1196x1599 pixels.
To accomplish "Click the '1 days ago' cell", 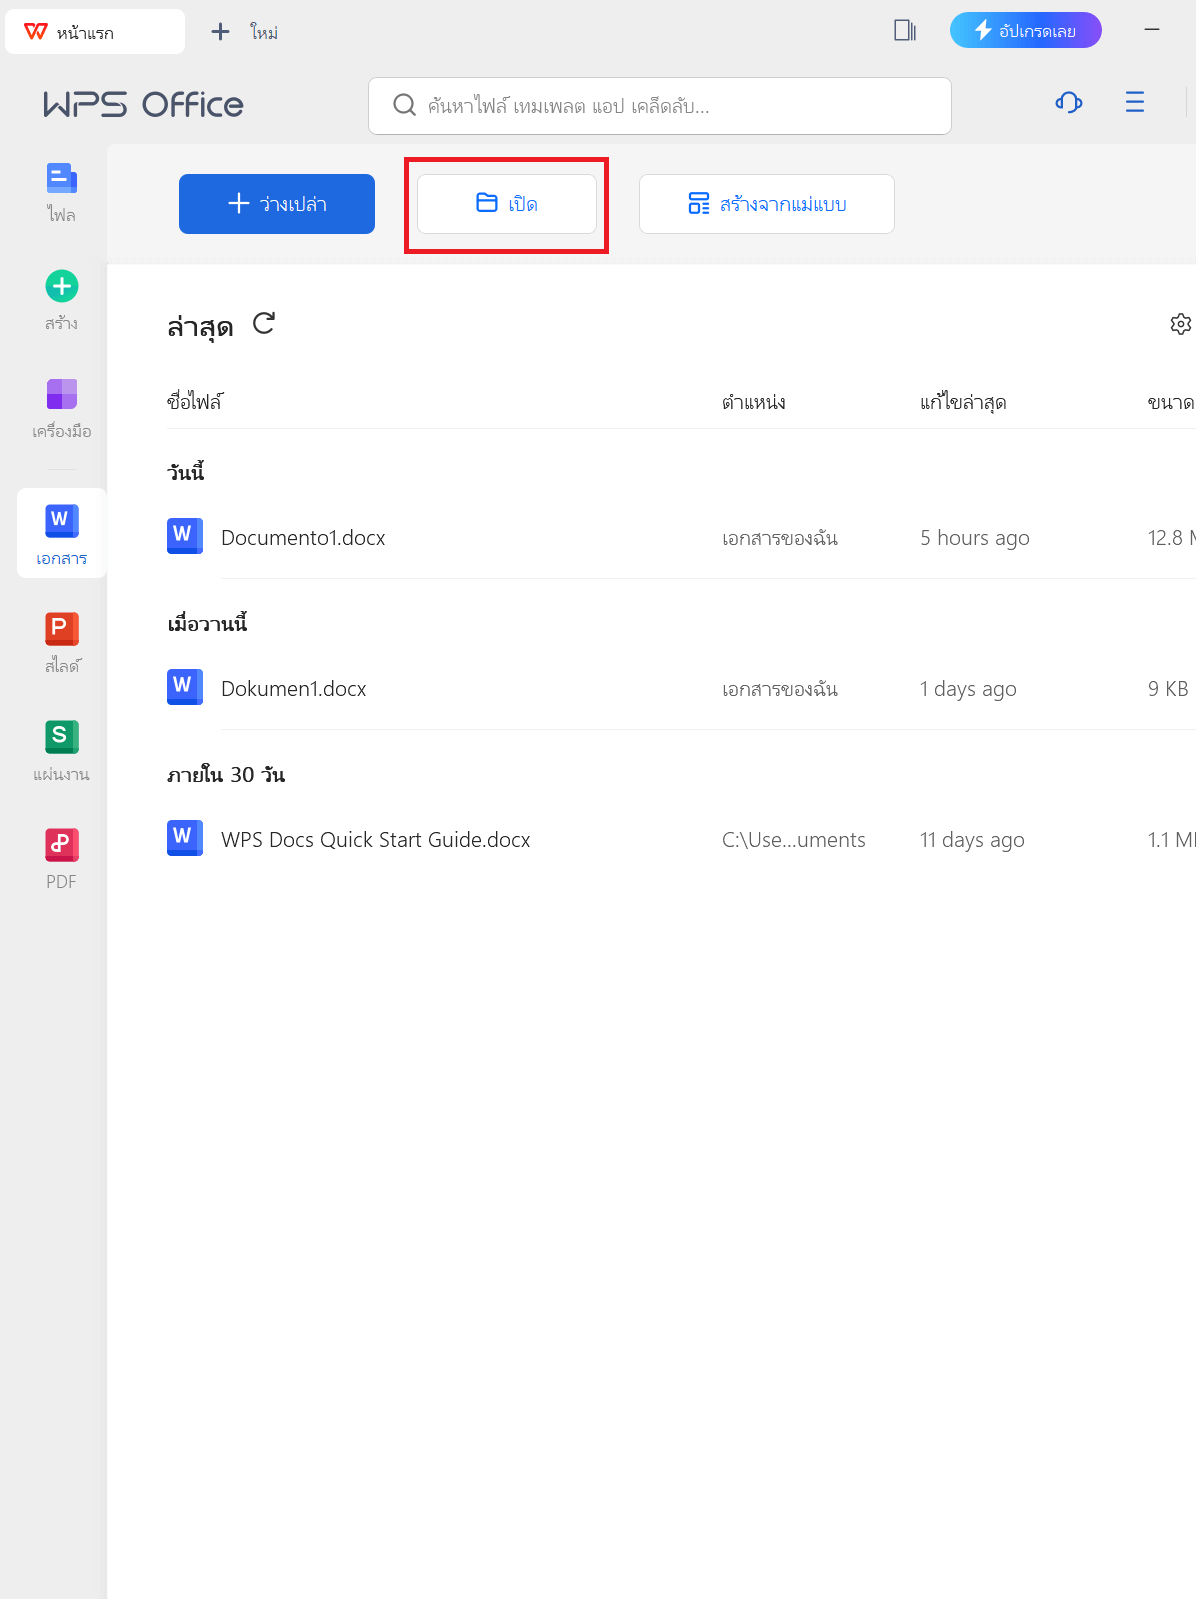I will [968, 689].
